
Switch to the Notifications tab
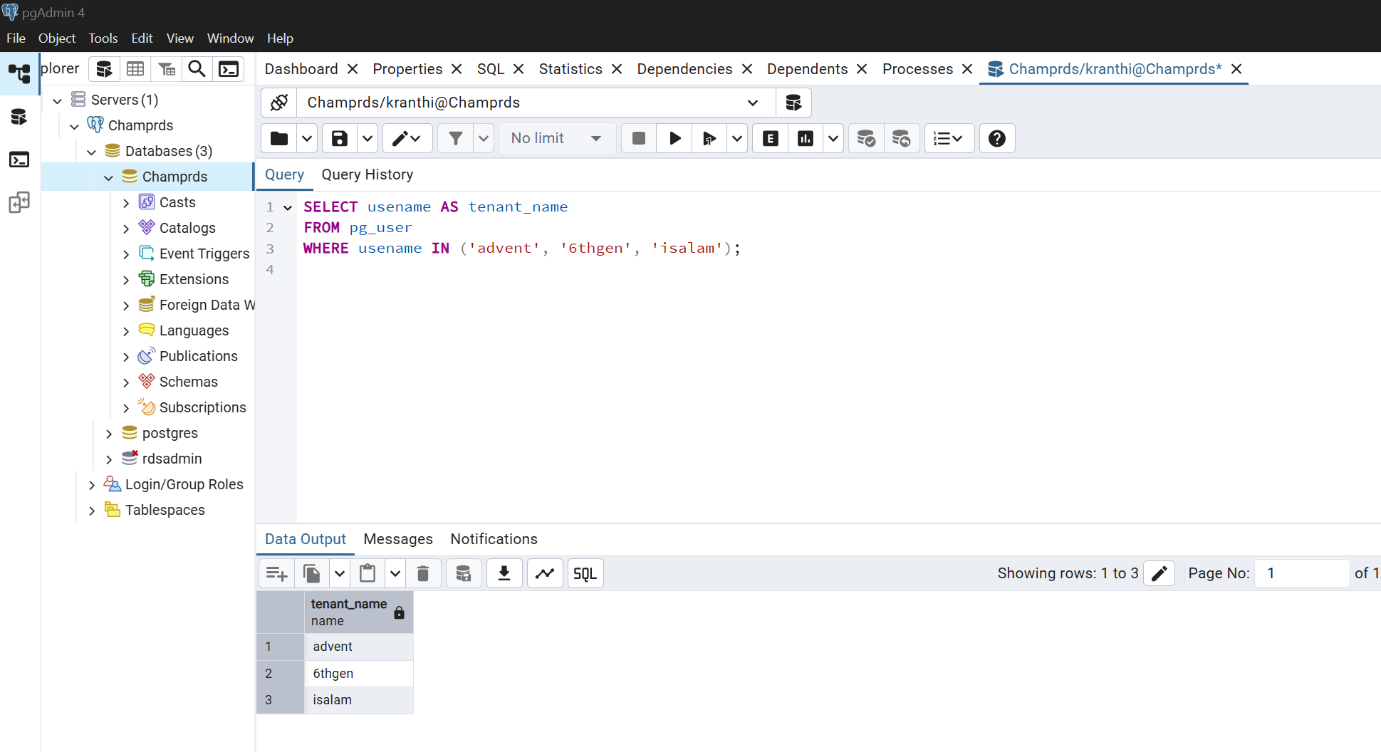(494, 539)
